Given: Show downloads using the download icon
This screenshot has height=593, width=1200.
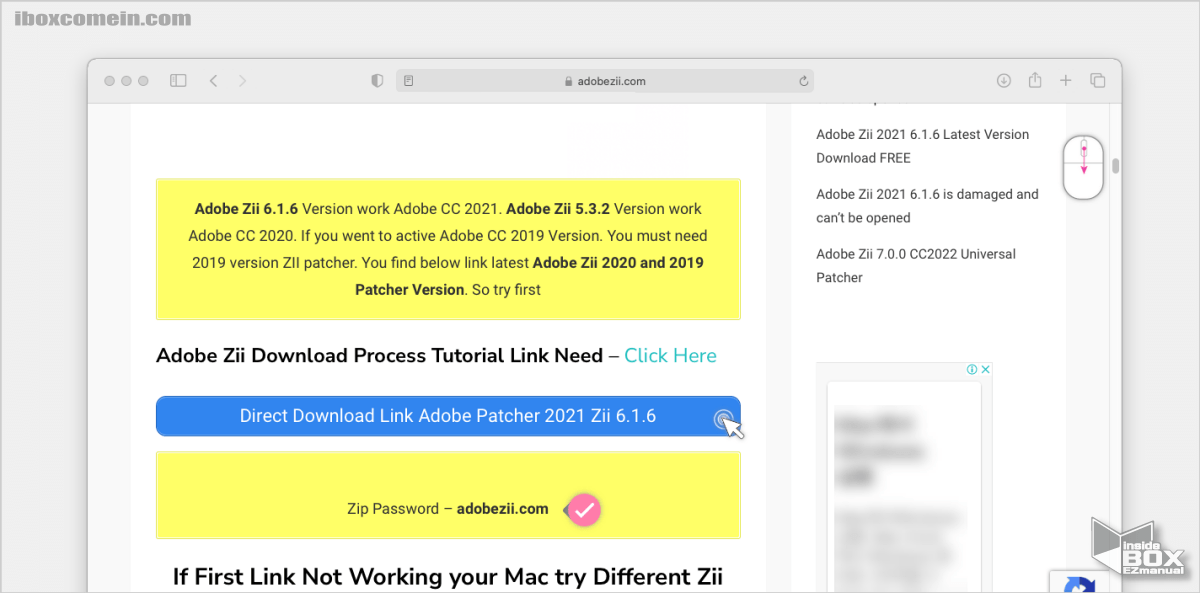Looking at the screenshot, I should (x=1004, y=81).
